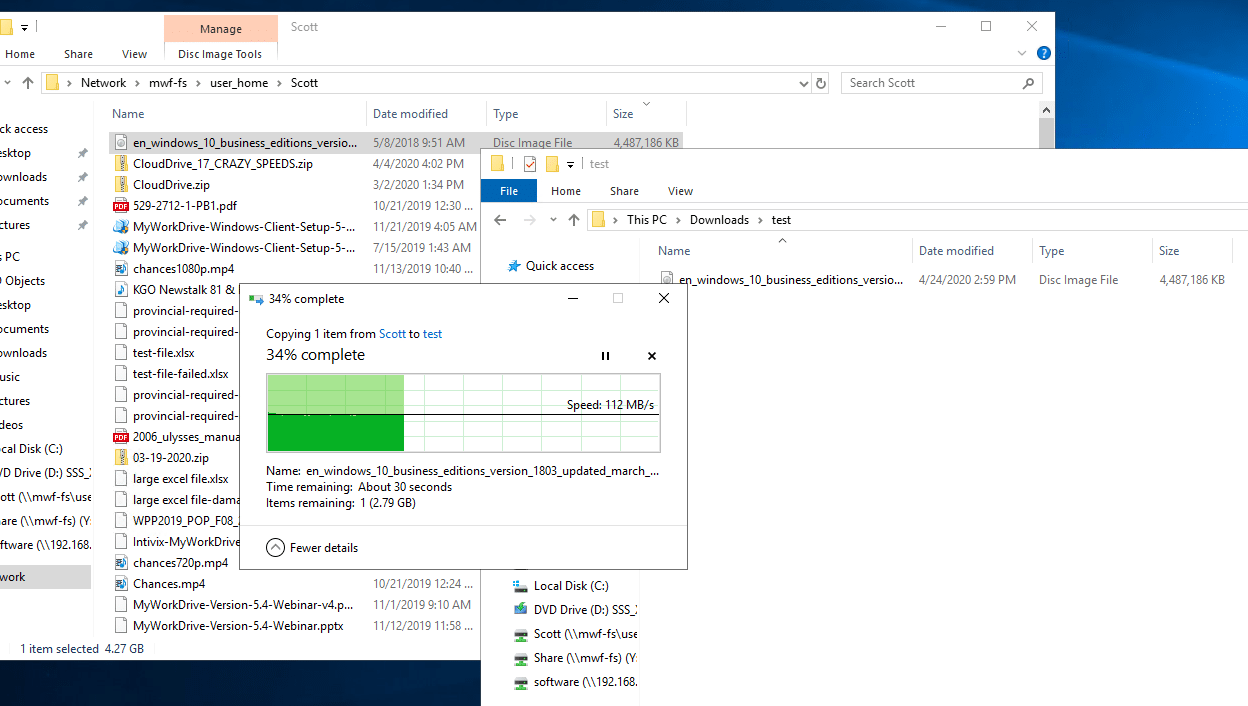Open the File tab in test window

click(x=509, y=191)
